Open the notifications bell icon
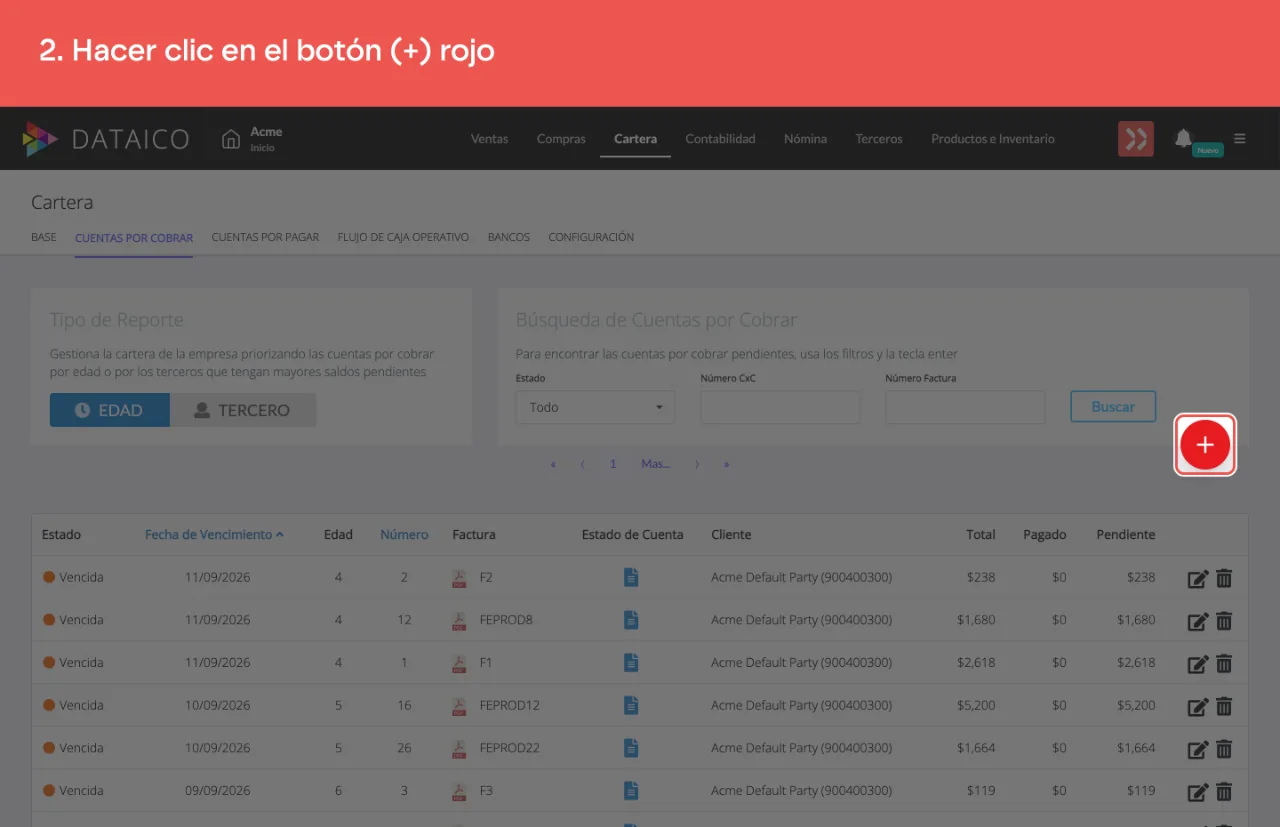Viewport: 1280px width, 827px height. (x=1183, y=138)
